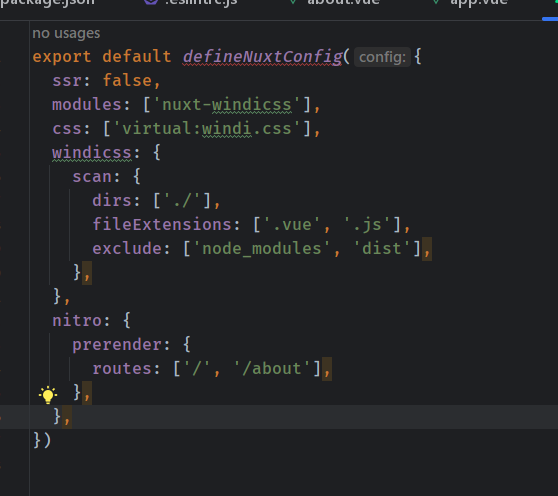
Task: Click the highlighted comma after the routes array
Action: pos(327,369)
